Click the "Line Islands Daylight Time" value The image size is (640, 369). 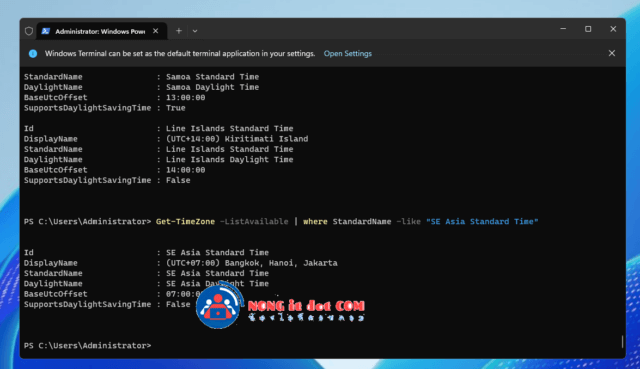[x=229, y=160]
